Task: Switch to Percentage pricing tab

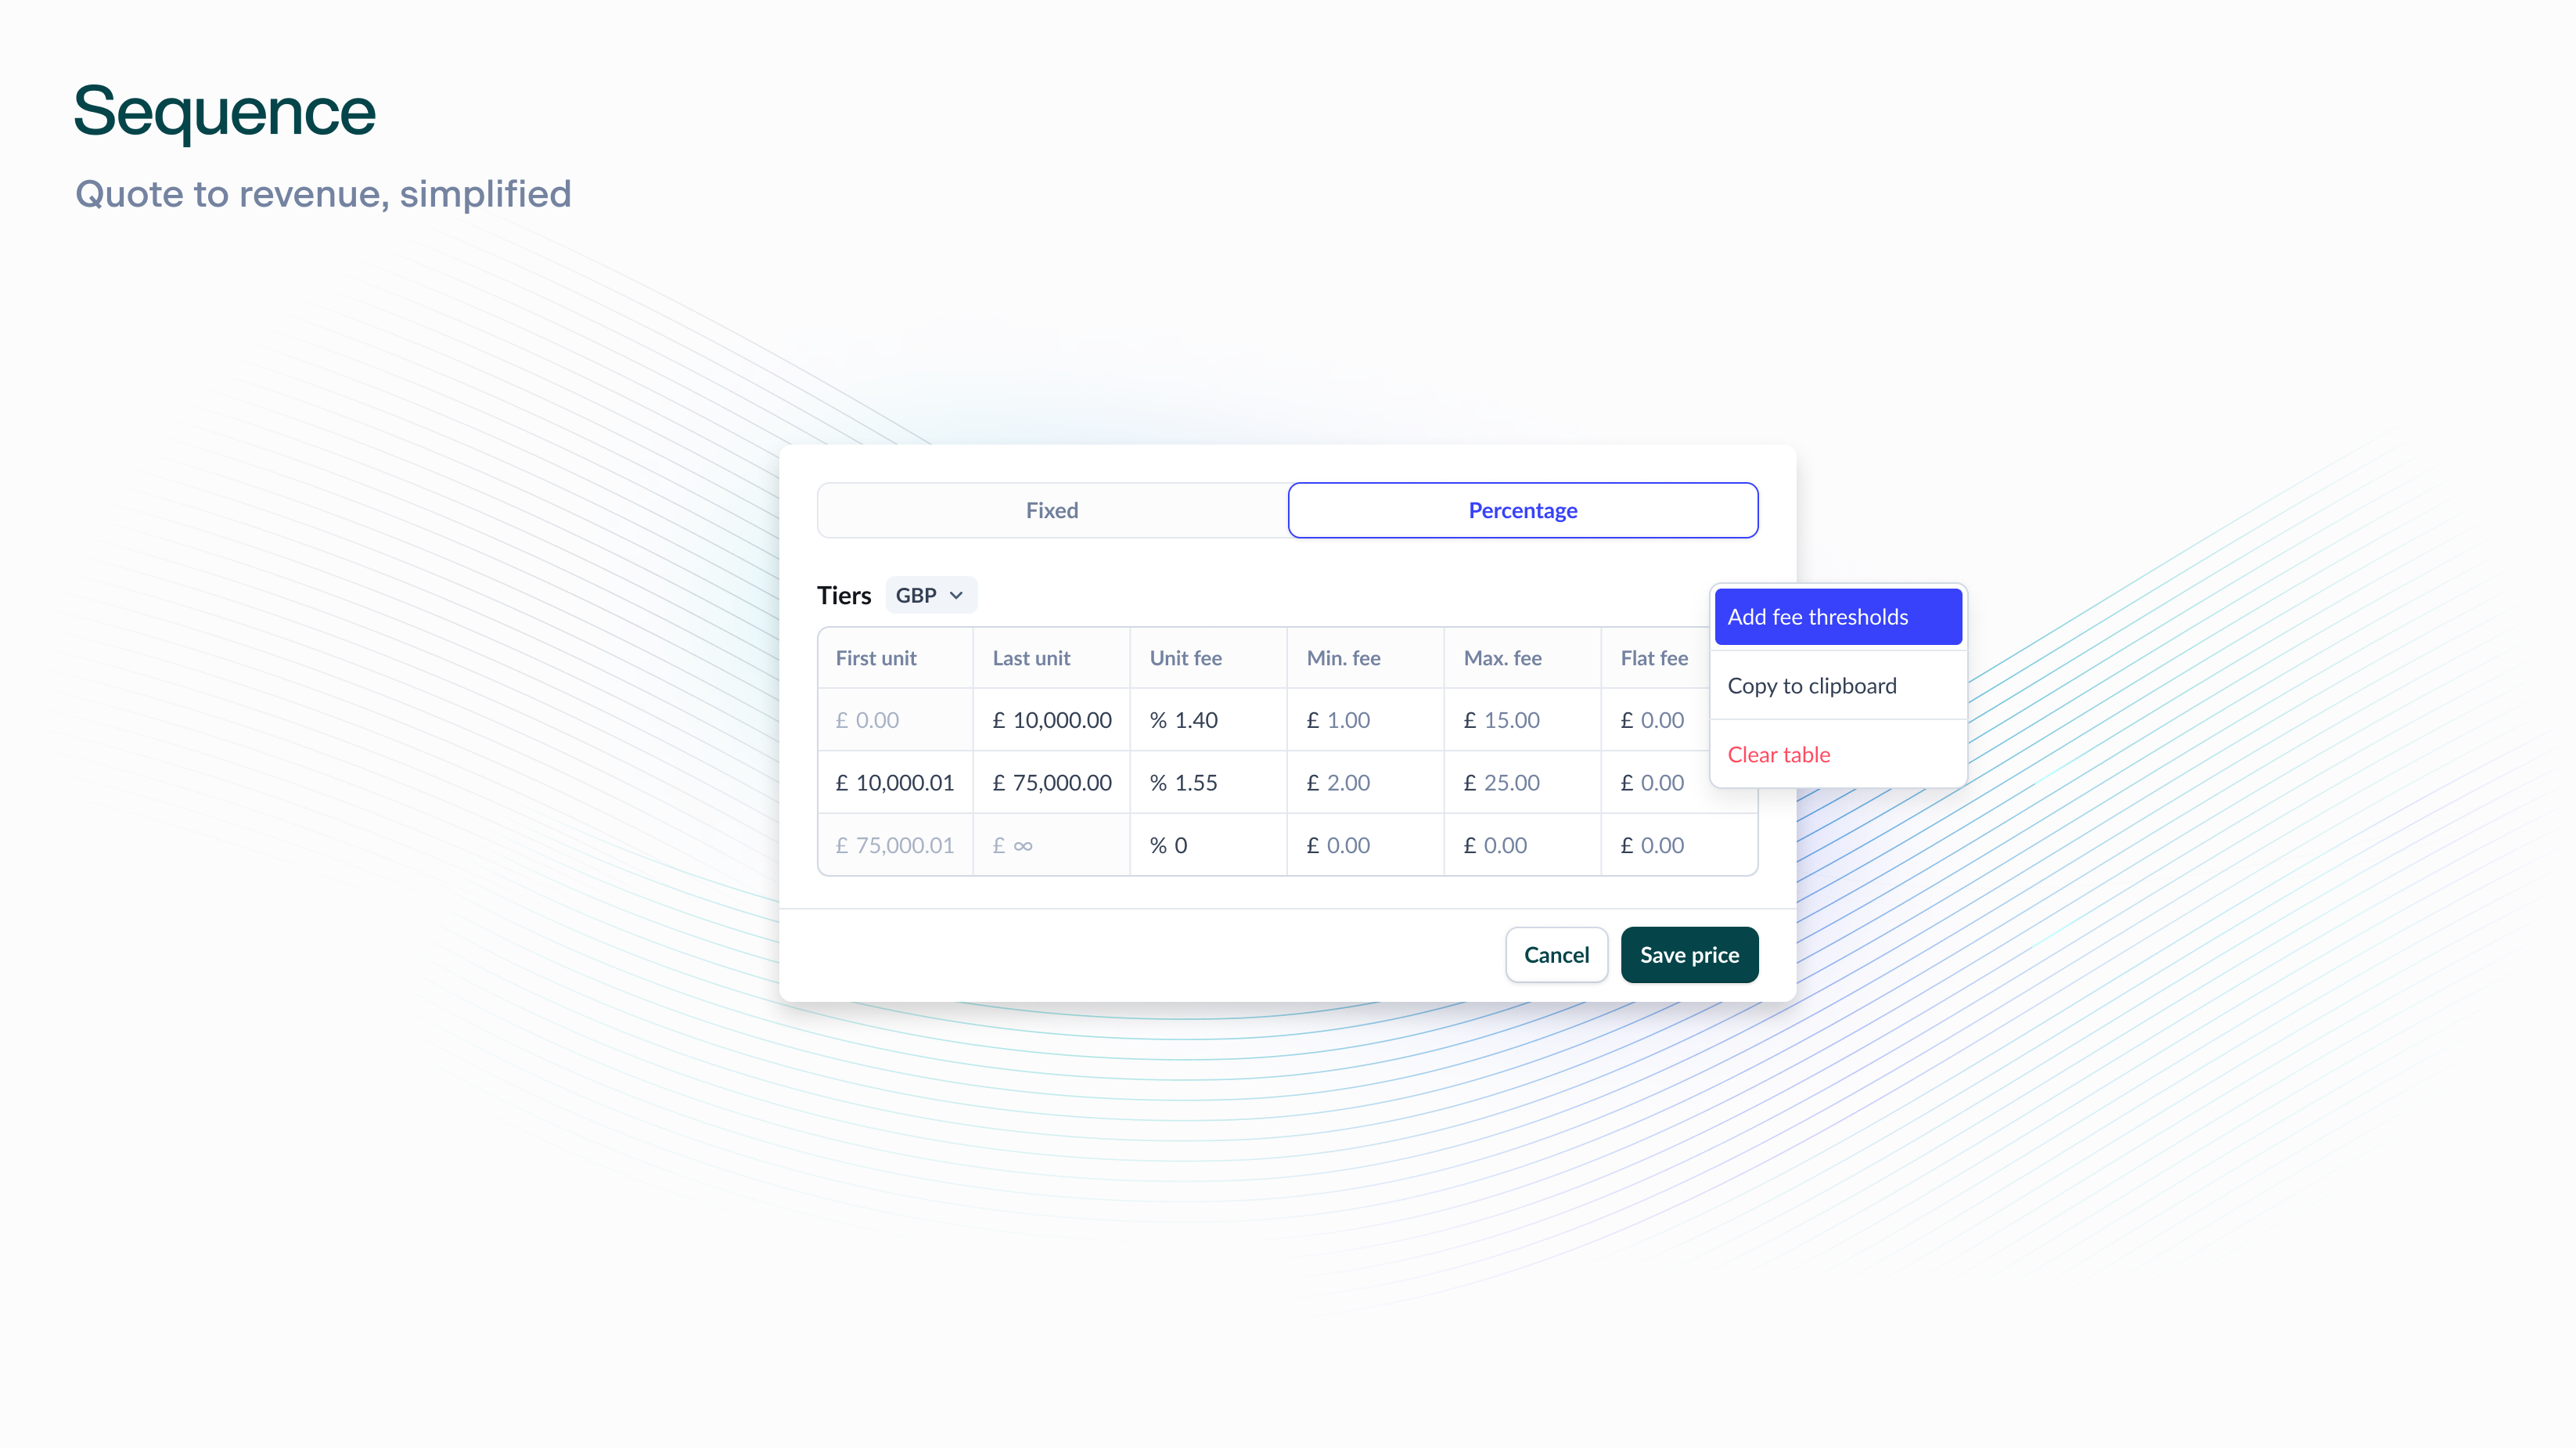Action: pyautogui.click(x=1521, y=510)
